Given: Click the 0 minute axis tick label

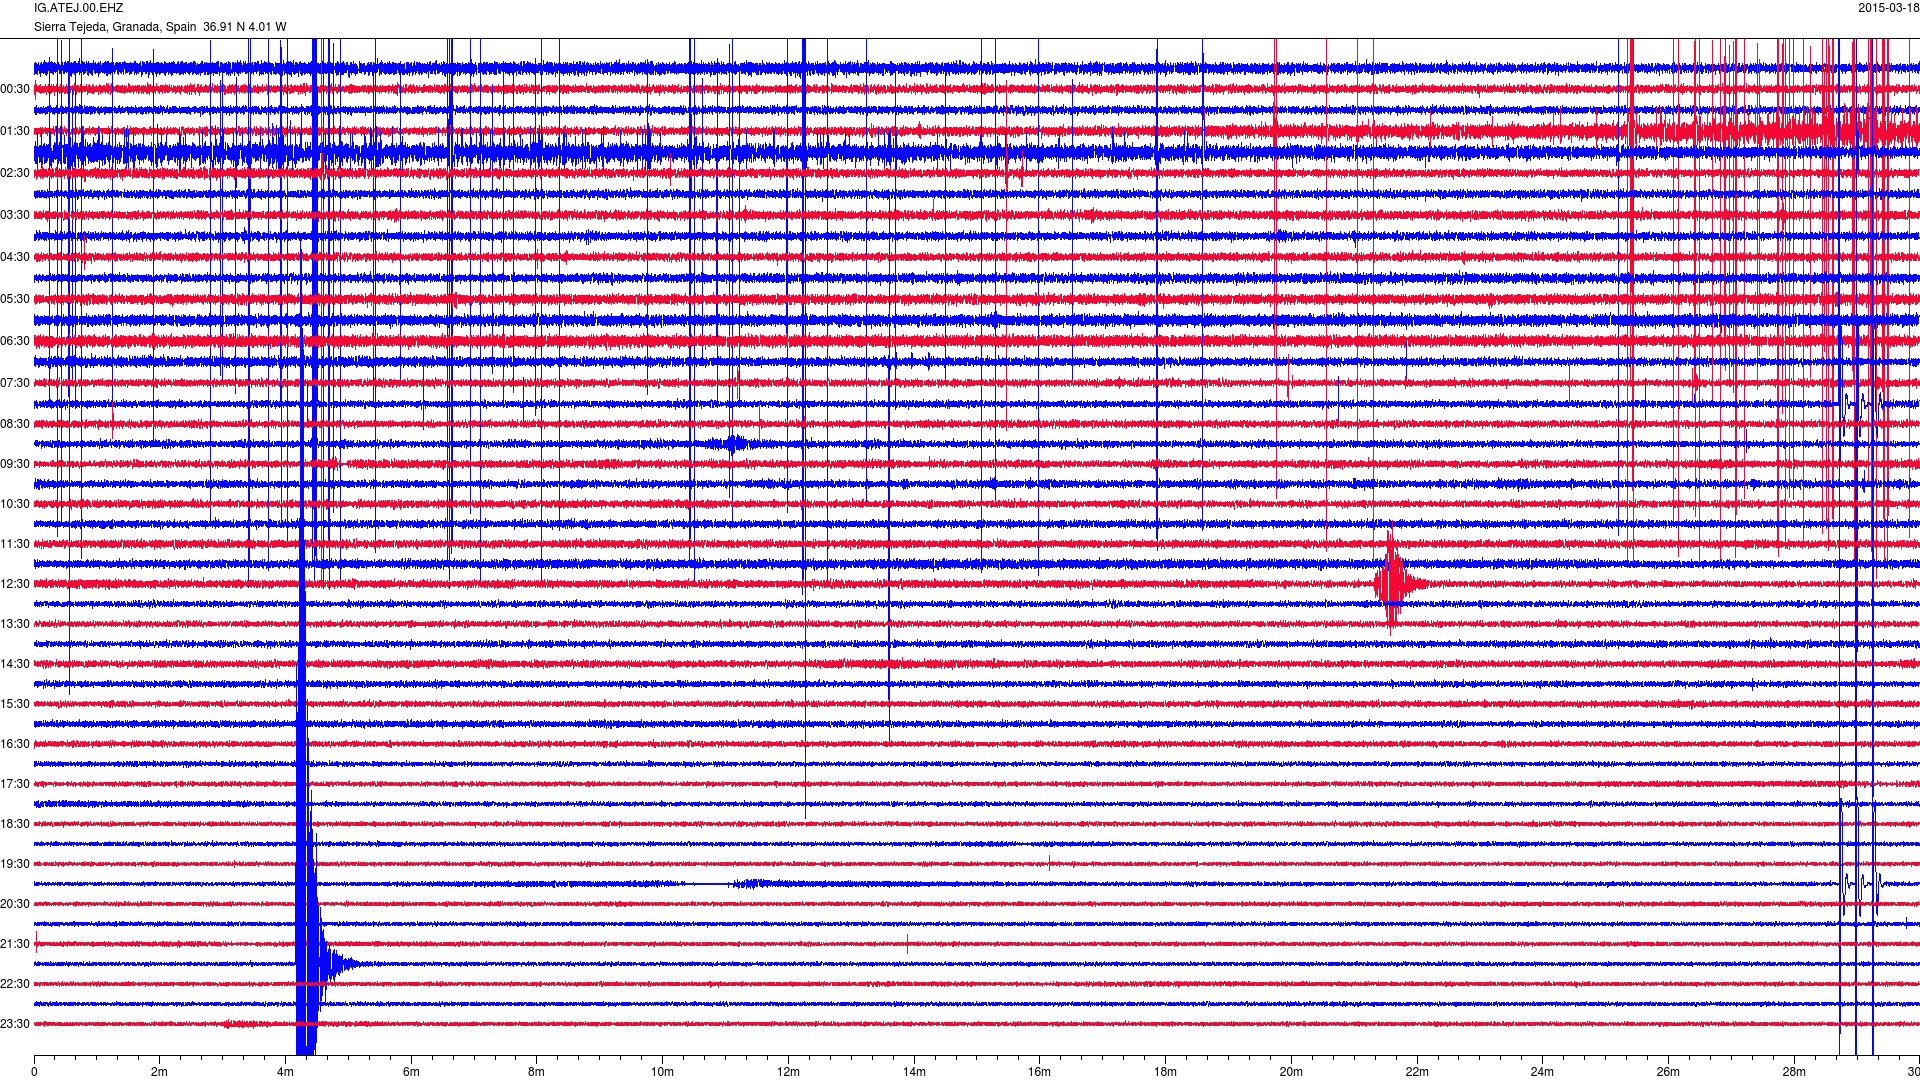Looking at the screenshot, I should [34, 1072].
